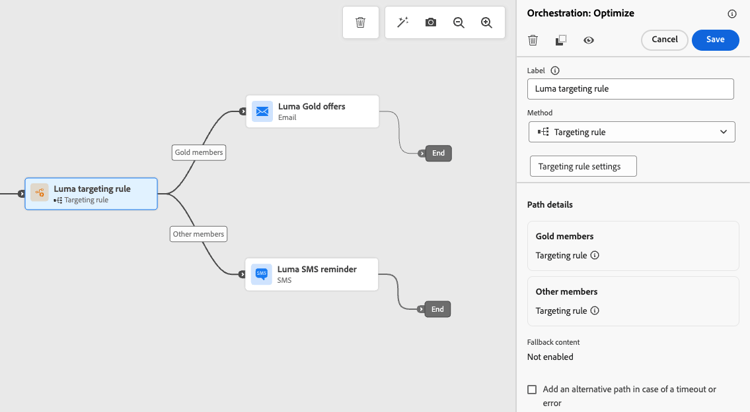Open the Method dropdown
The width and height of the screenshot is (750, 412).
click(x=632, y=132)
